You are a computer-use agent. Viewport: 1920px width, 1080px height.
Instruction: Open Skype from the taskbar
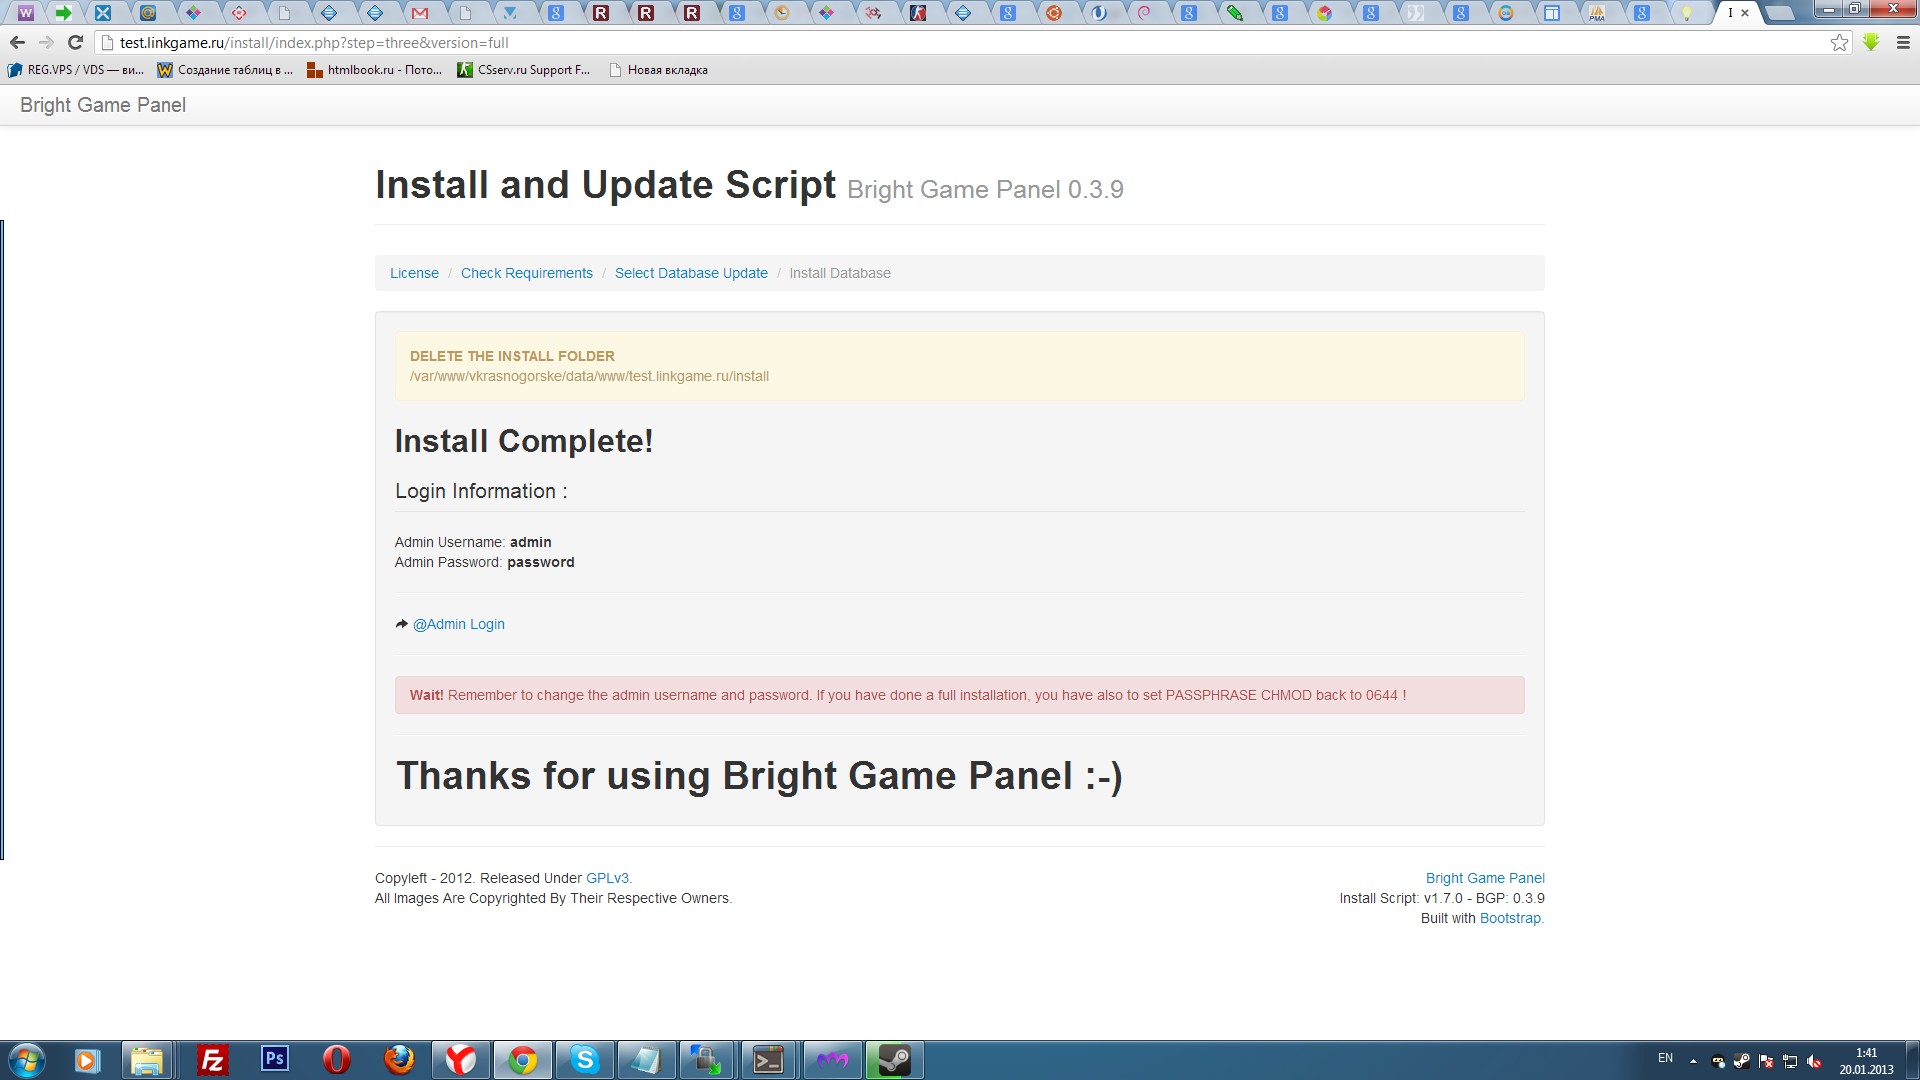pos(584,1060)
